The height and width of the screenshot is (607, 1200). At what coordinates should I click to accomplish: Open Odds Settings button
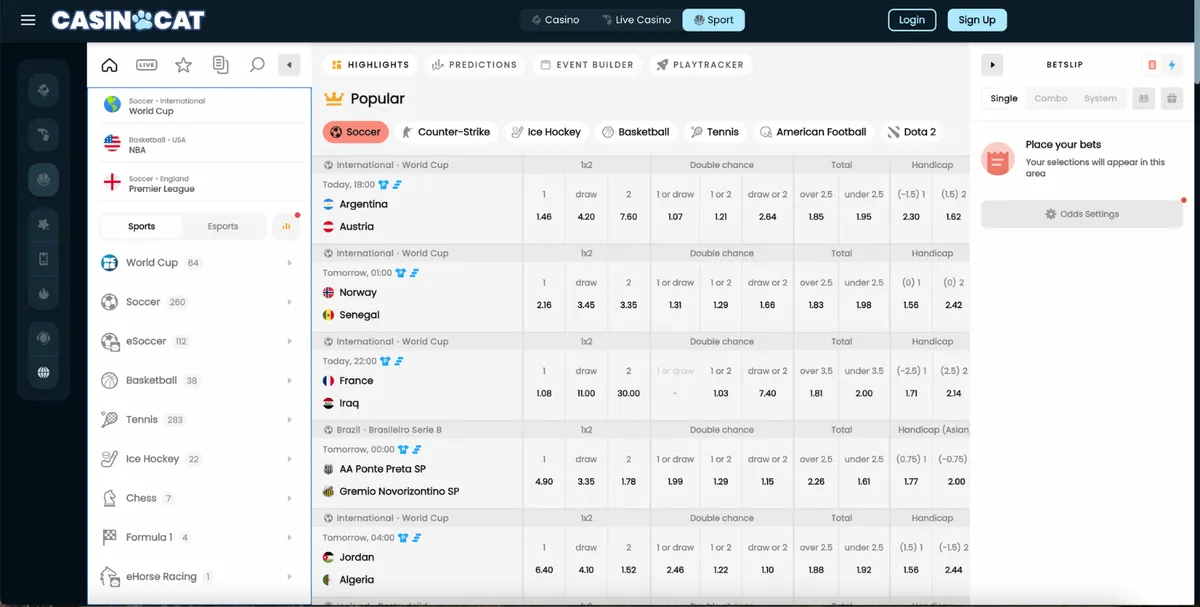point(1081,214)
